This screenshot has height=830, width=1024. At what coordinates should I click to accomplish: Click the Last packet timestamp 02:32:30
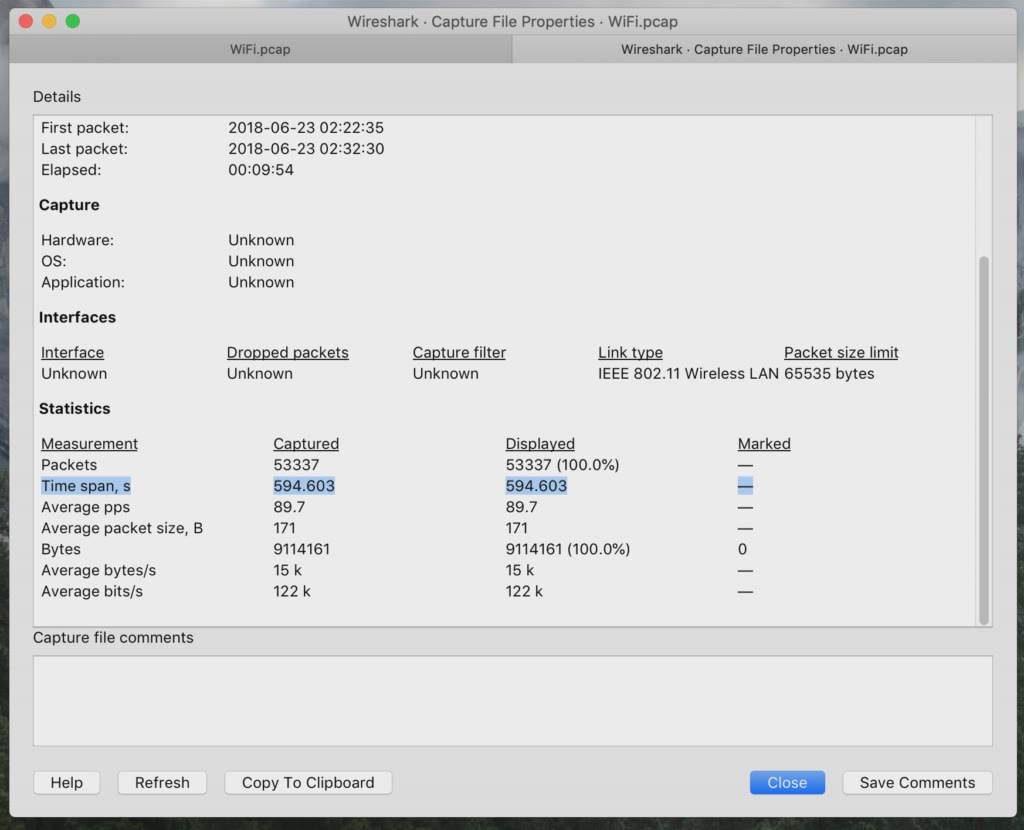click(x=306, y=149)
